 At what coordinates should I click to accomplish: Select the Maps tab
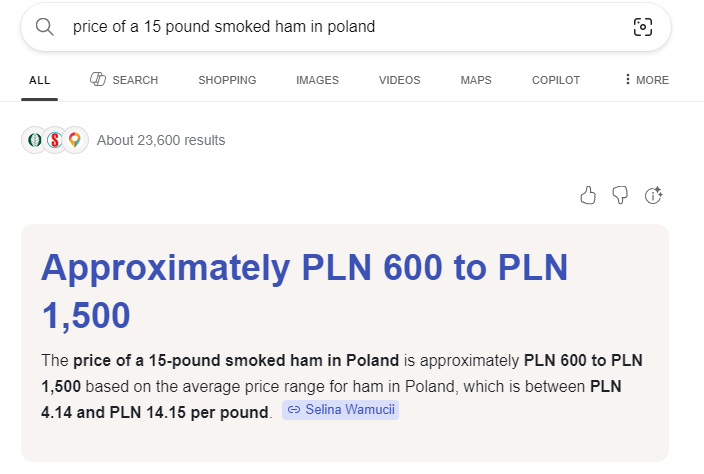476,80
